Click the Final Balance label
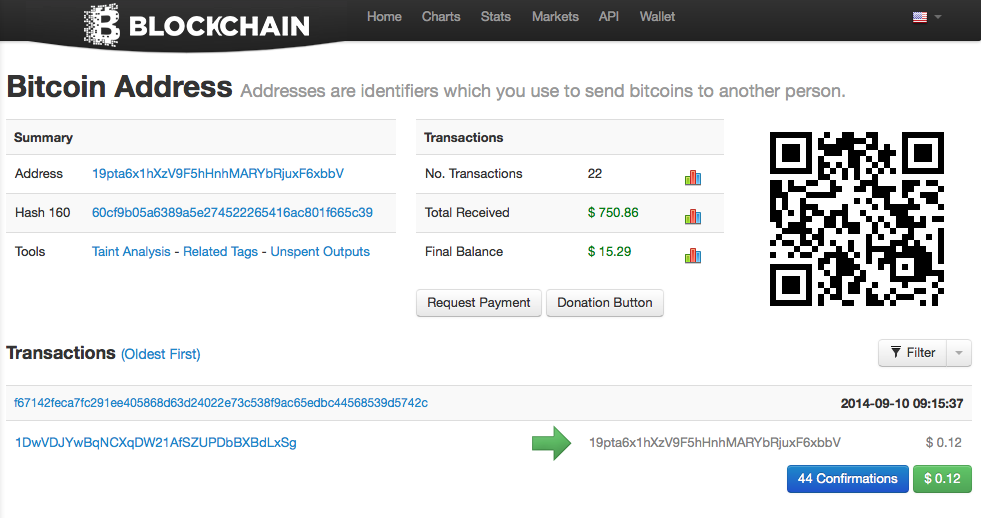Screen dimensions: 981x518 pyautogui.click(x=464, y=251)
